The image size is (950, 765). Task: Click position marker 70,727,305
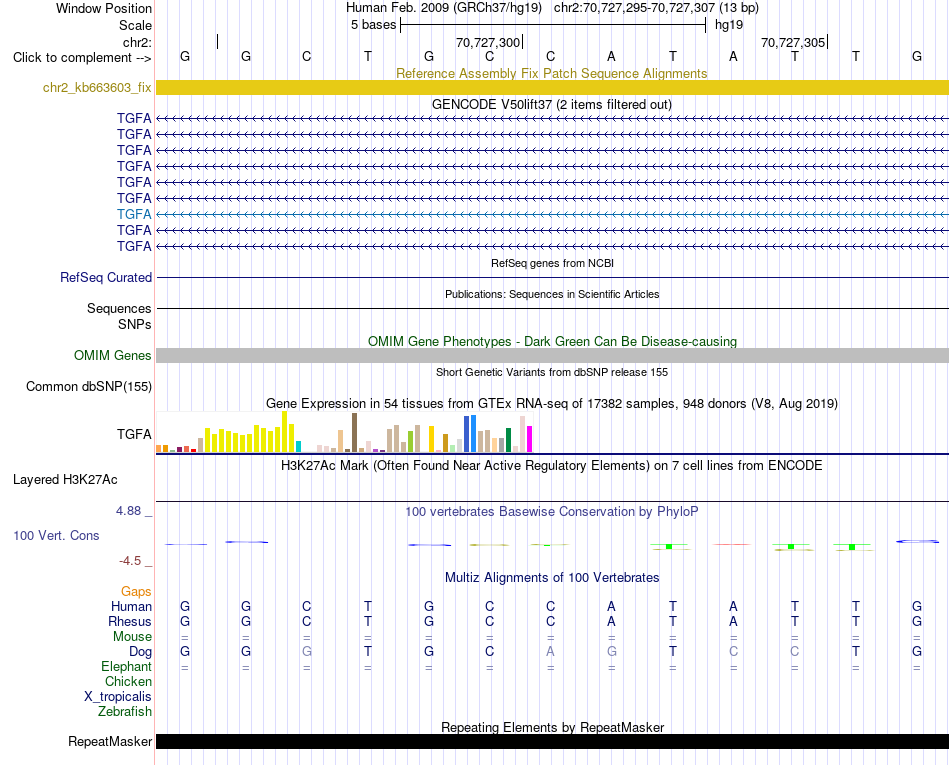coord(793,42)
